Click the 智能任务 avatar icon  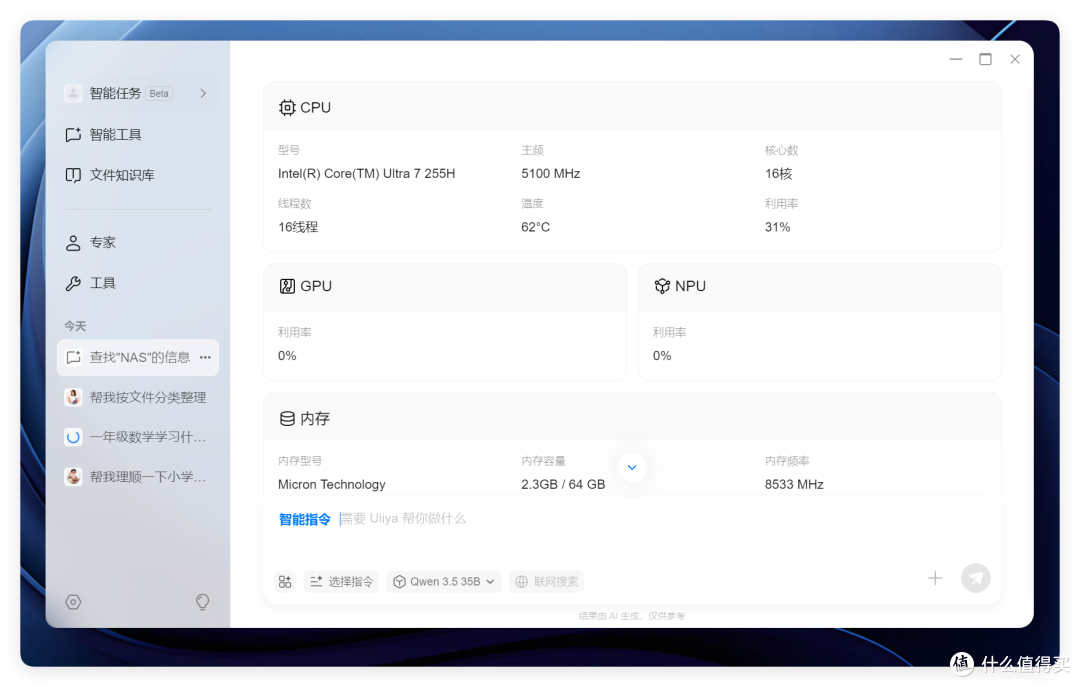click(x=73, y=94)
